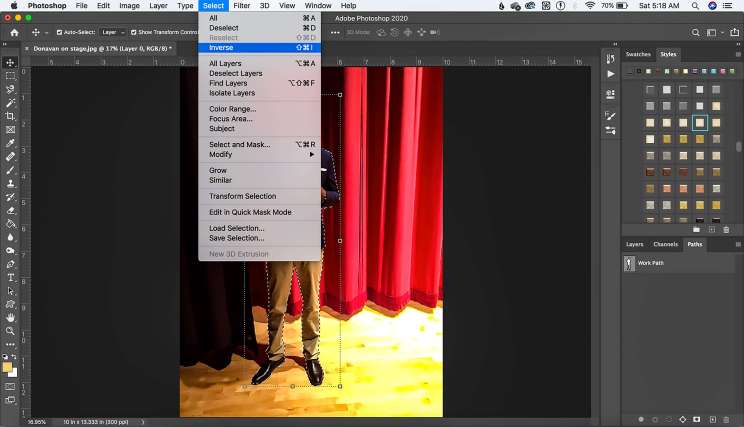
Task: Click the Home icon in options bar
Action: tap(14, 32)
